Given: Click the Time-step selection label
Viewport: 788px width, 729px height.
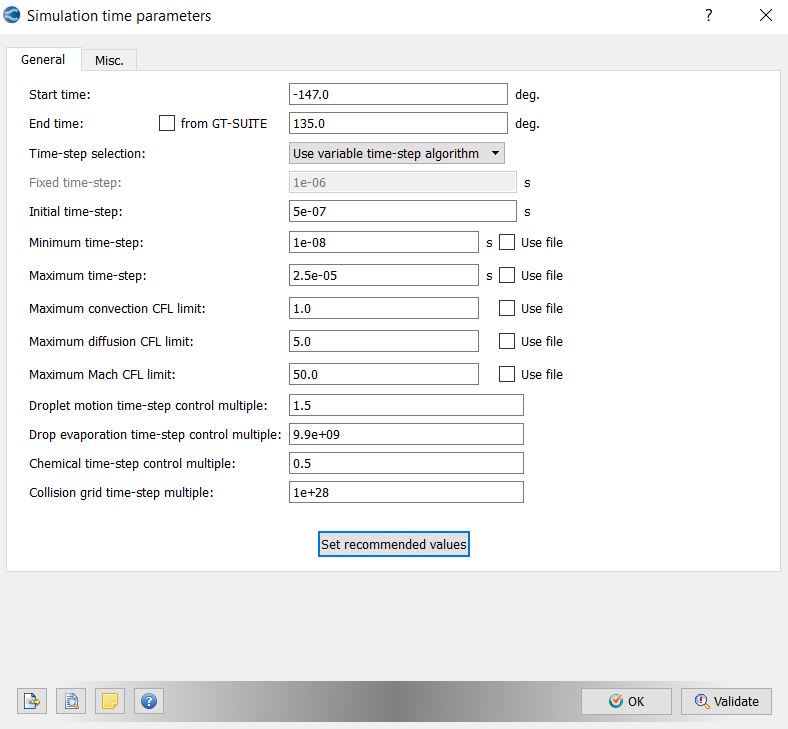Looking at the screenshot, I should pos(87,153).
